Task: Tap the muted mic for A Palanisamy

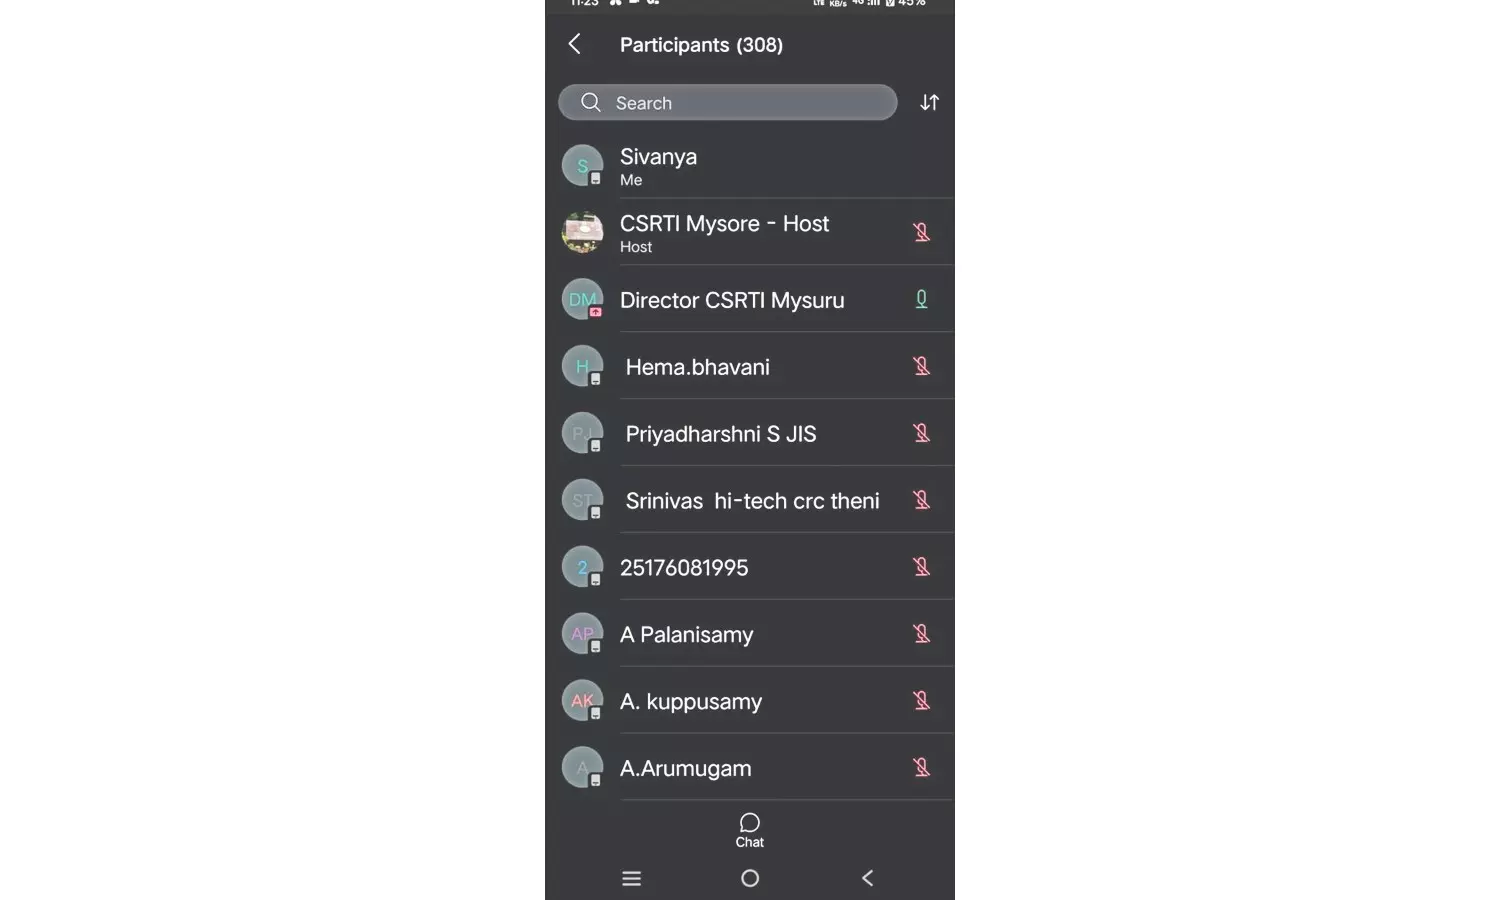Action: coord(921,634)
